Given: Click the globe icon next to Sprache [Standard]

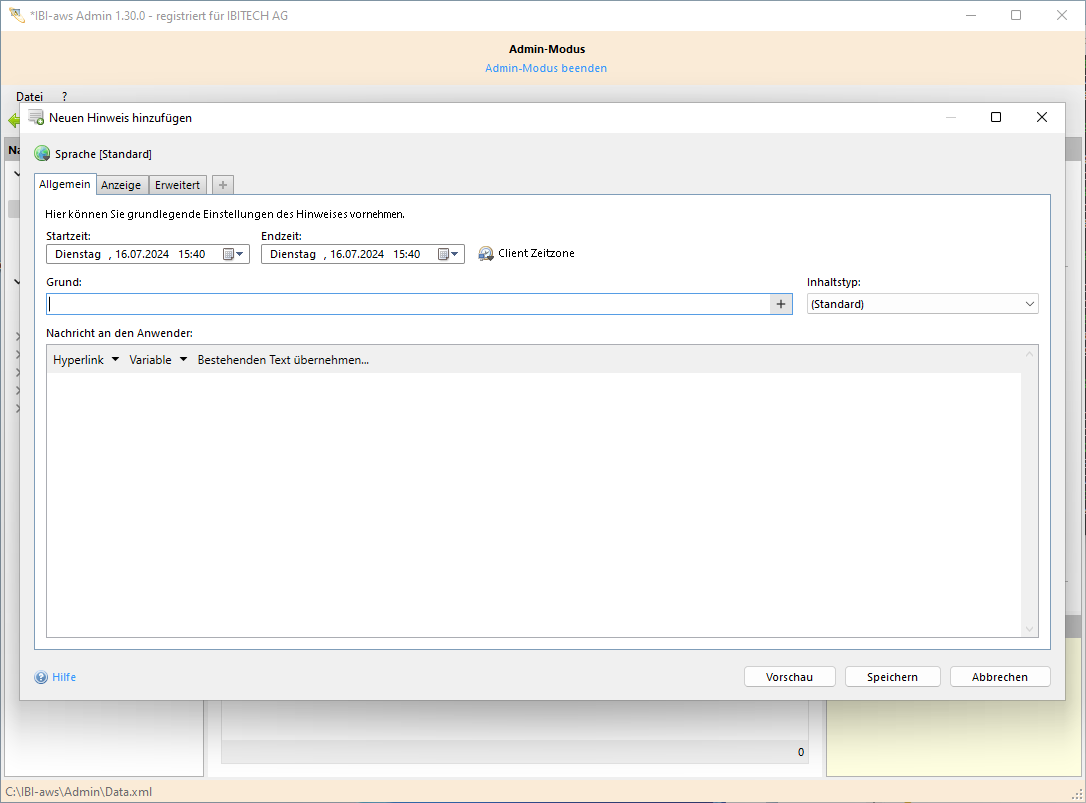Looking at the screenshot, I should pos(42,154).
